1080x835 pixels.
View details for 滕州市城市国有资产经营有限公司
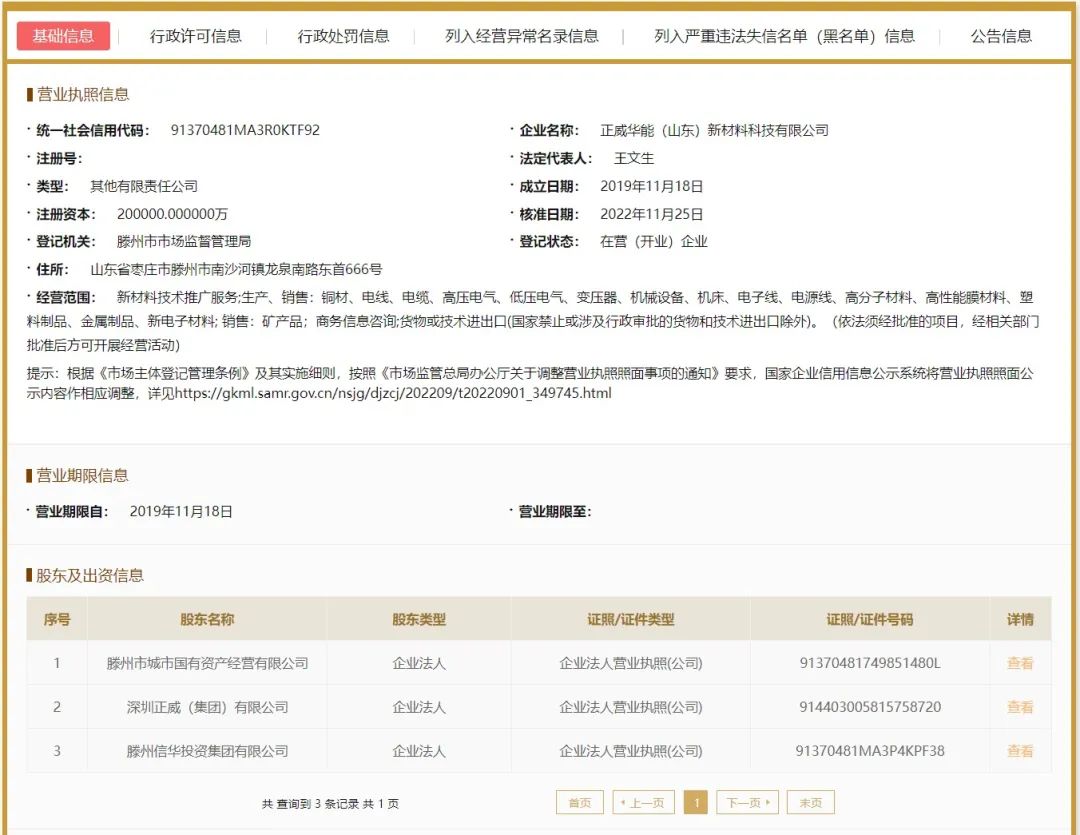point(1019,663)
